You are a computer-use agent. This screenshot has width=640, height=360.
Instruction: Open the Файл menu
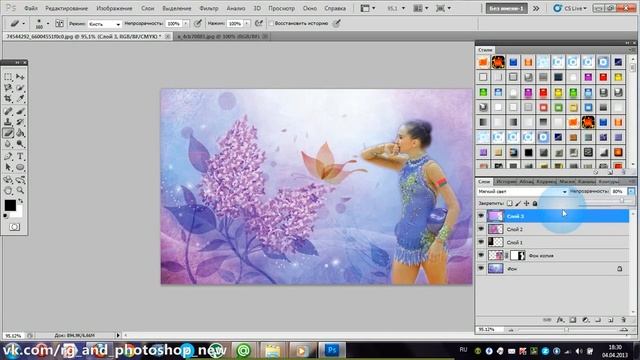tap(31, 8)
